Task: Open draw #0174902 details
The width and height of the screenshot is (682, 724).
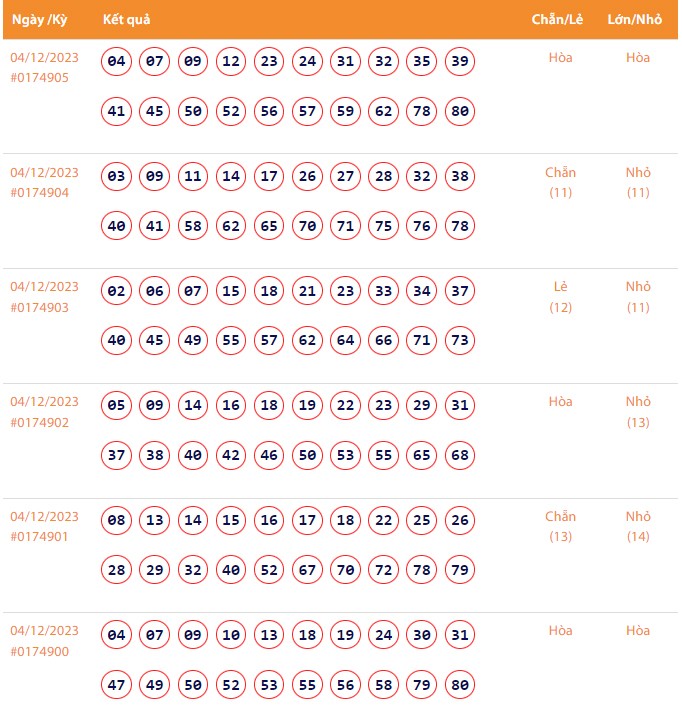Action: [40, 422]
